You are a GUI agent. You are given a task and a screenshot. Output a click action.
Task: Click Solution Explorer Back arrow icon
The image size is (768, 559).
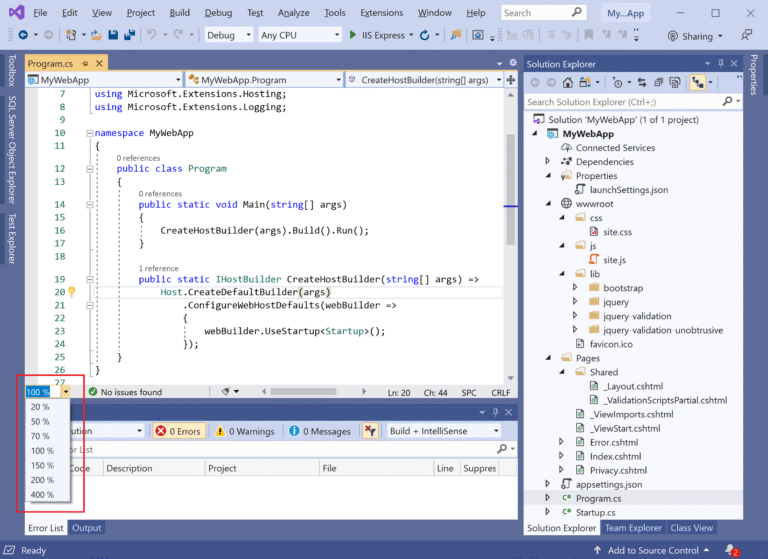(535, 83)
